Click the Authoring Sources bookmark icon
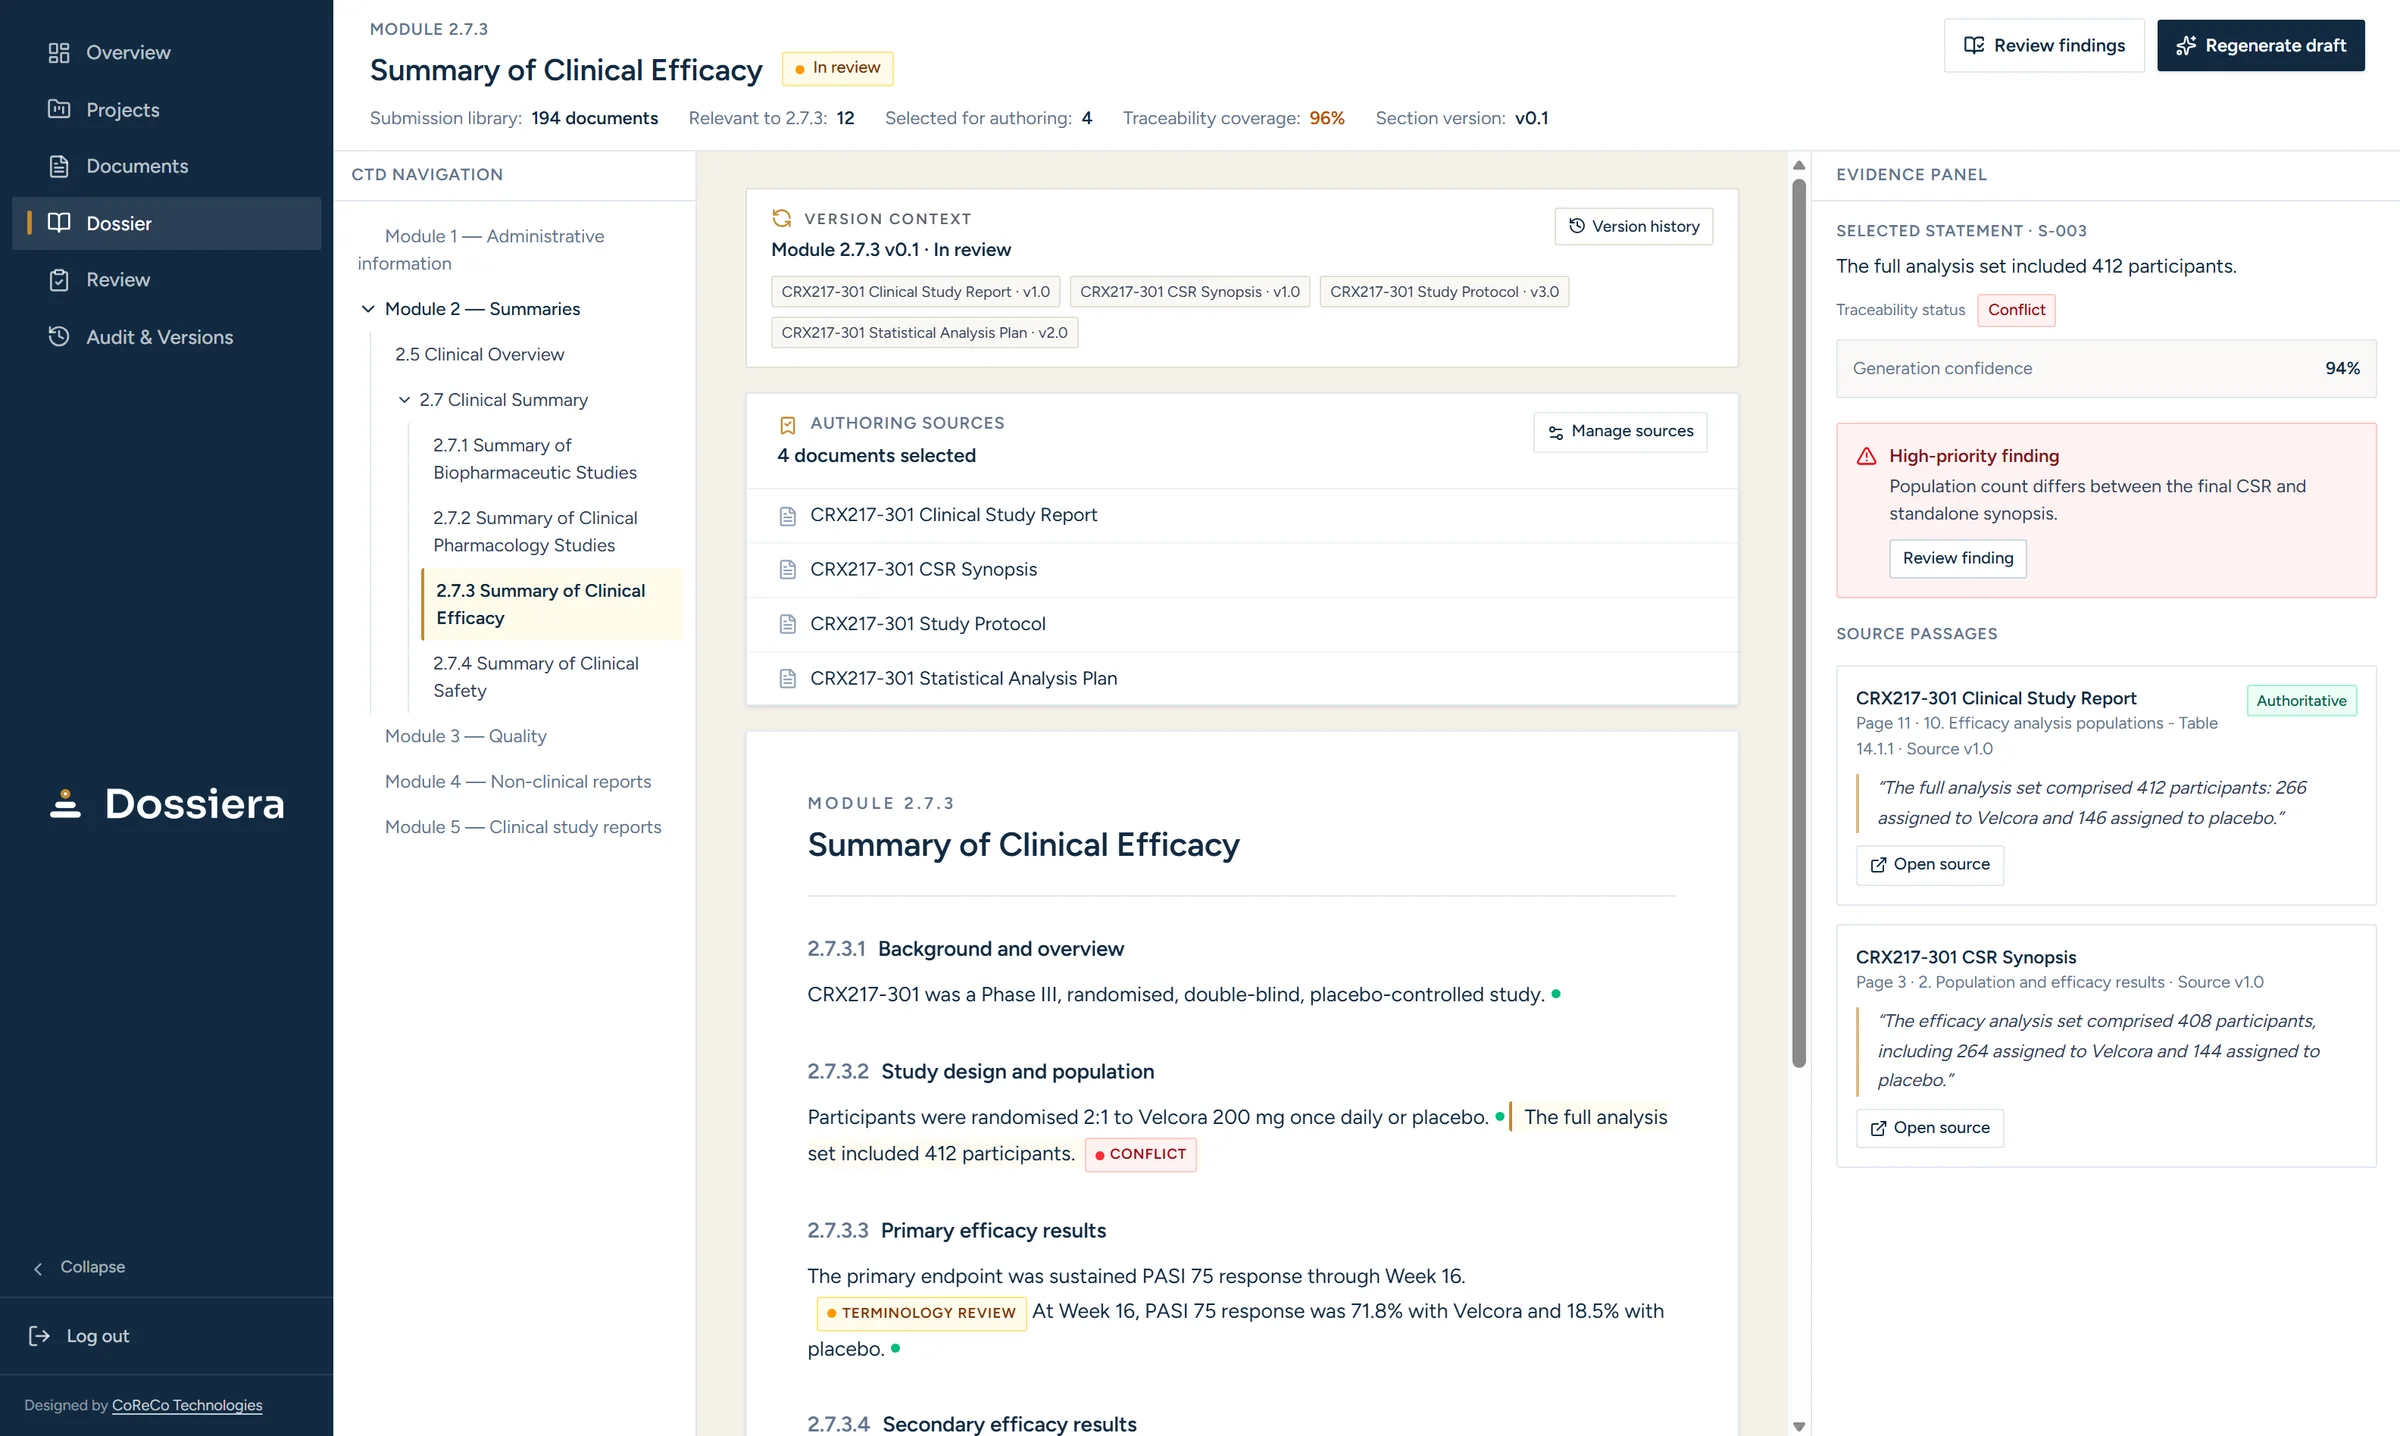The height and width of the screenshot is (1436, 2400). [x=788, y=425]
